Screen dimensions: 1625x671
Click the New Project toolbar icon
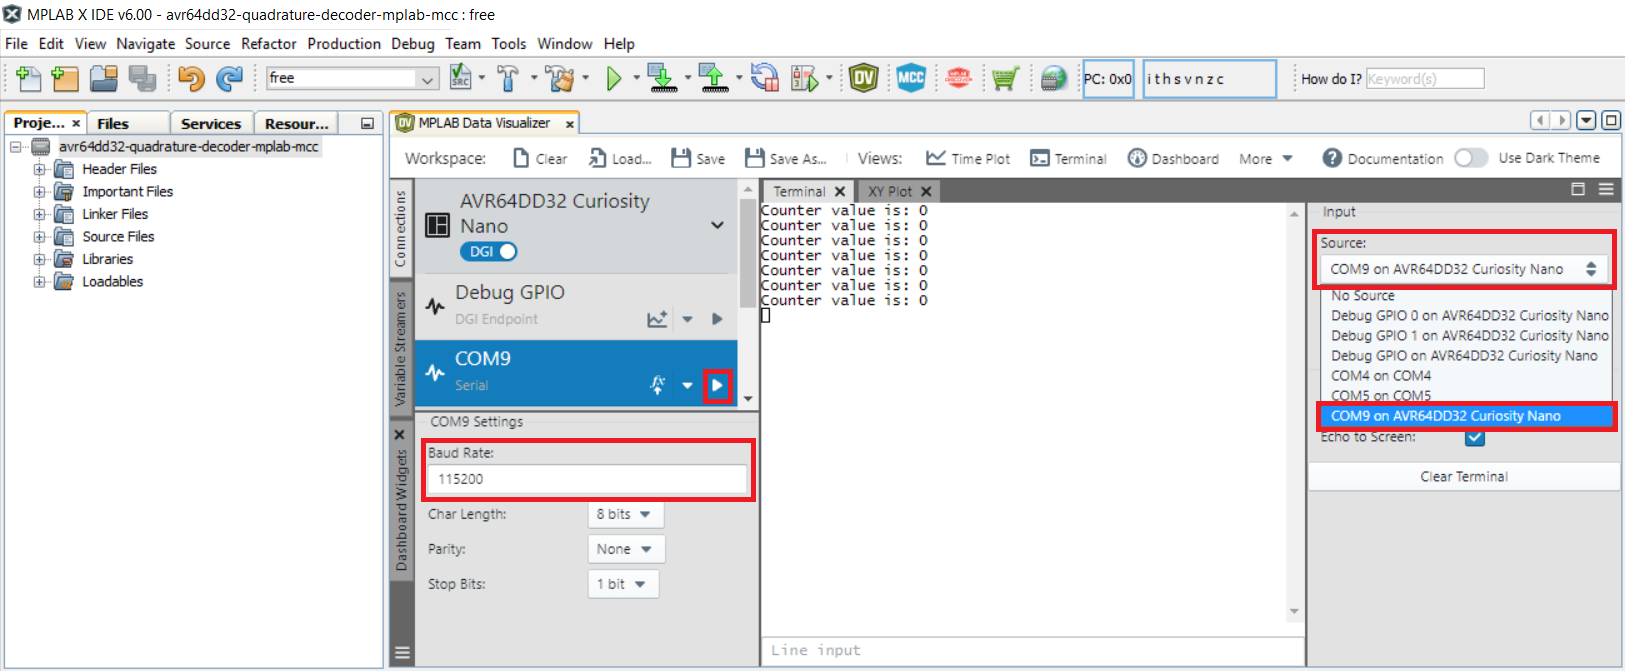pos(65,78)
